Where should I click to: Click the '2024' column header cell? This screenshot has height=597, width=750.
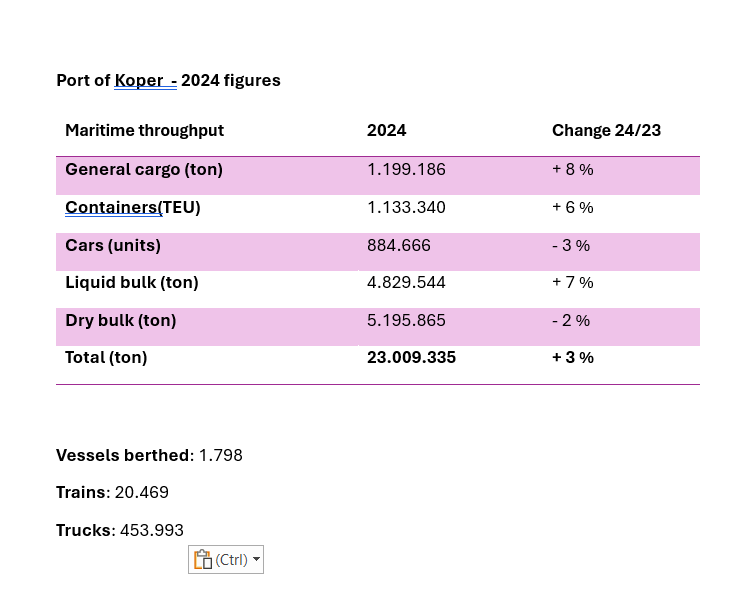(x=386, y=130)
